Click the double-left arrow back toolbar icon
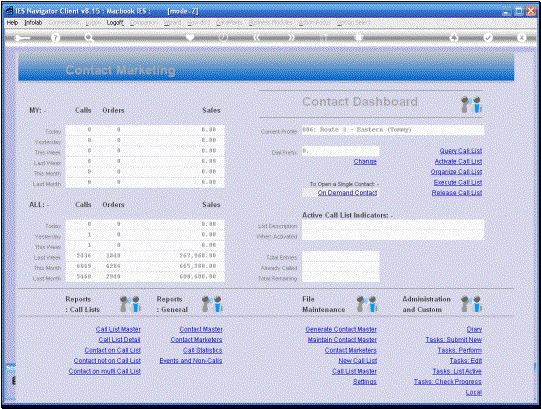This screenshot has height=409, width=541. tap(257, 38)
